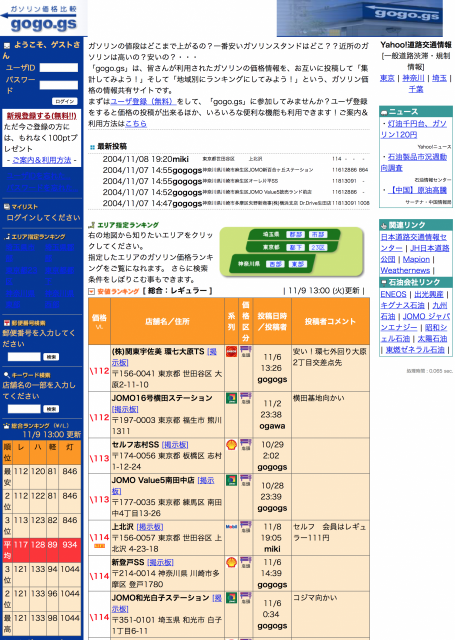Open the gogo.gs building banner image

[x=360, y=18]
